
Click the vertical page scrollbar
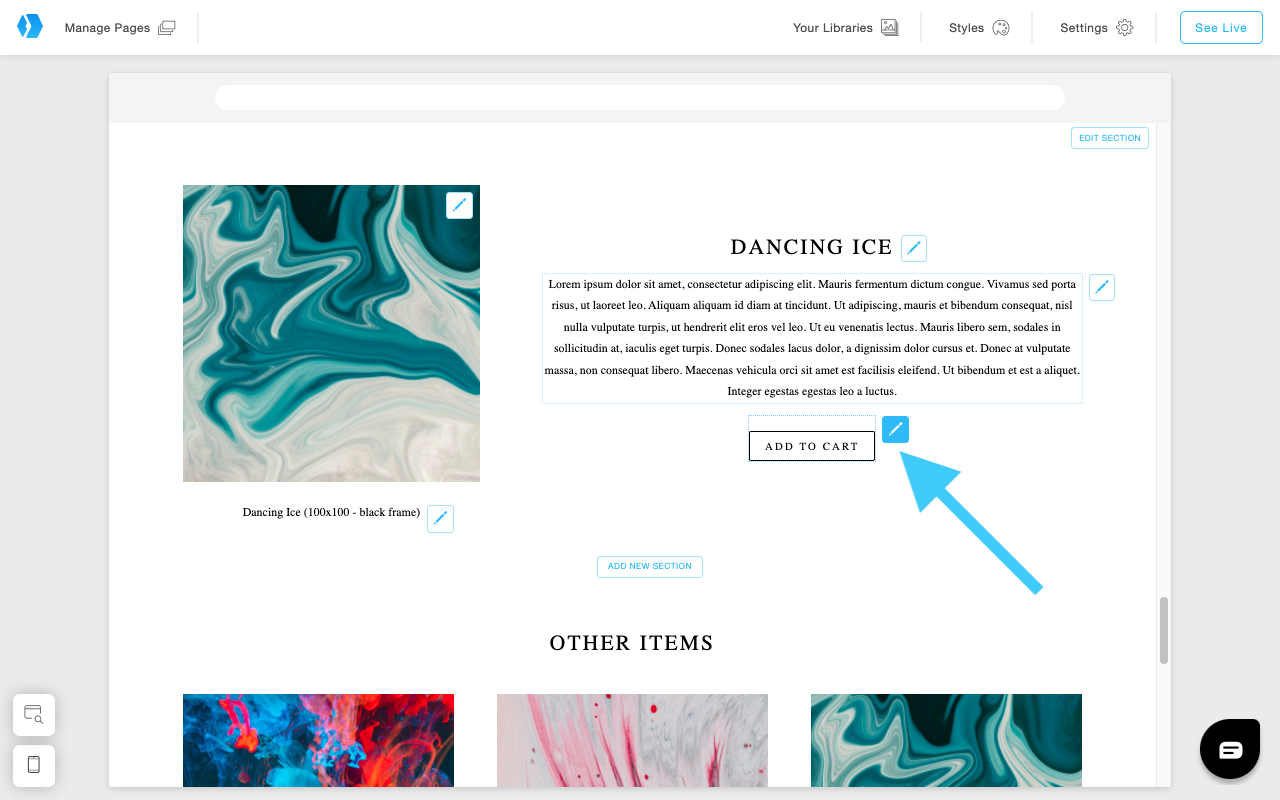pyautogui.click(x=1163, y=630)
